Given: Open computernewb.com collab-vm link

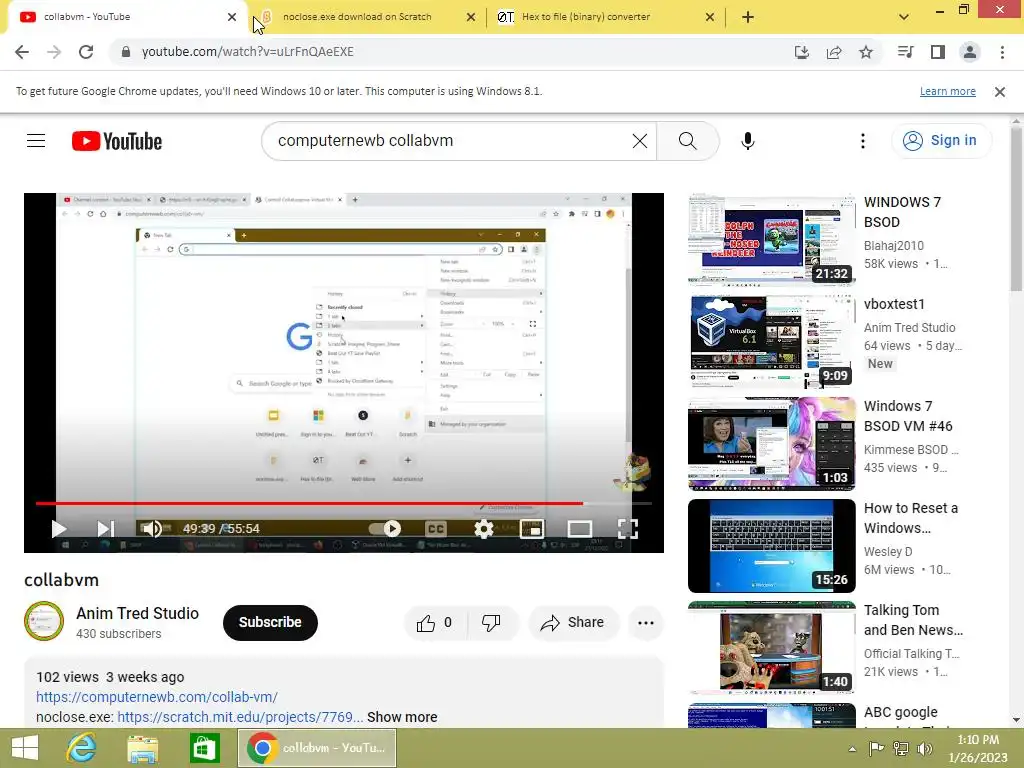Looking at the screenshot, I should 157,697.
